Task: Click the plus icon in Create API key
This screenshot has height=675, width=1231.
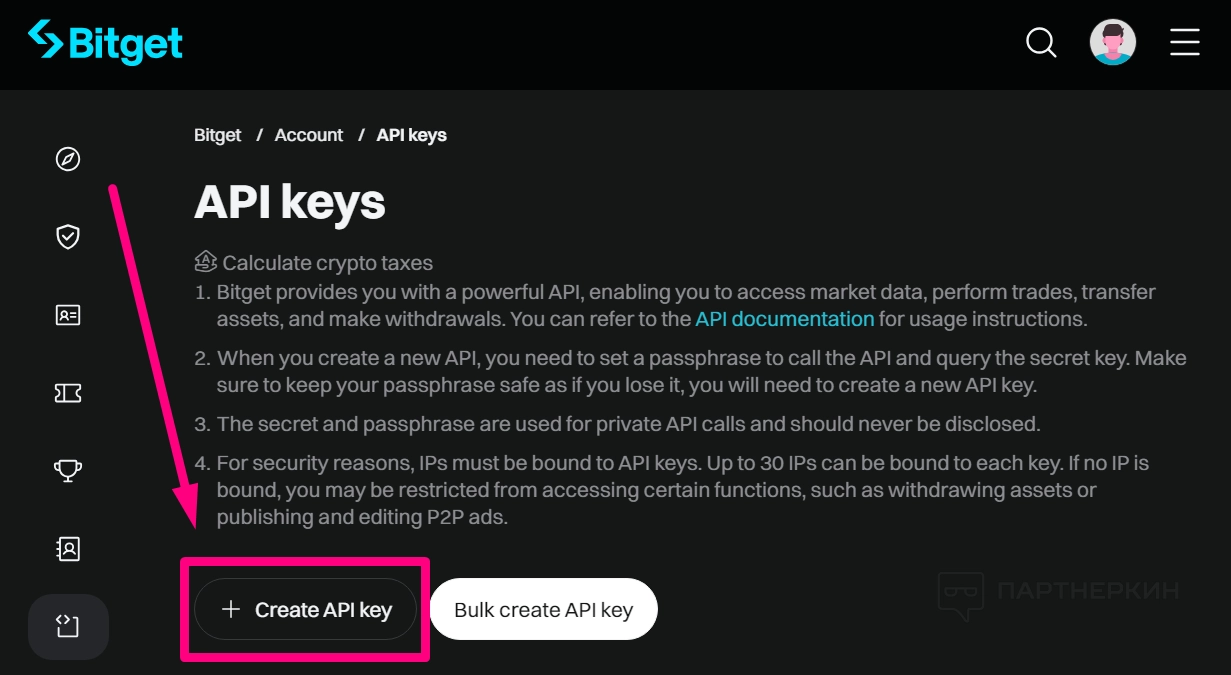Action: coord(231,609)
